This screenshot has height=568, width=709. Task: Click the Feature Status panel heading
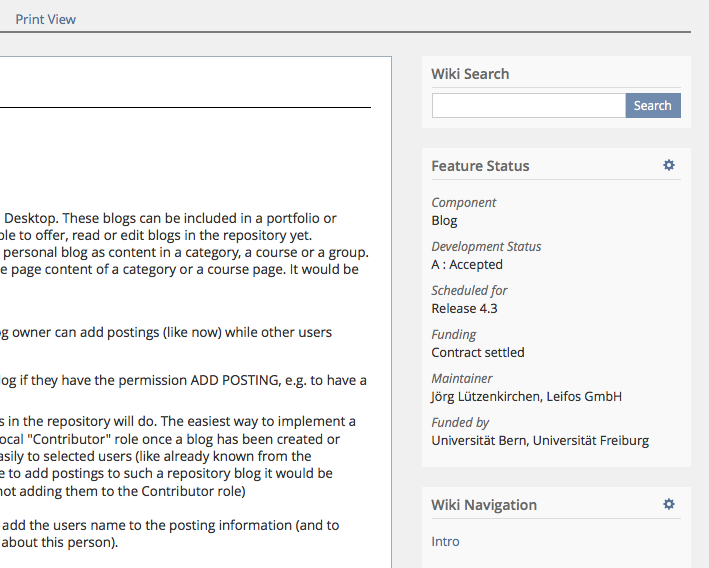click(x=480, y=166)
